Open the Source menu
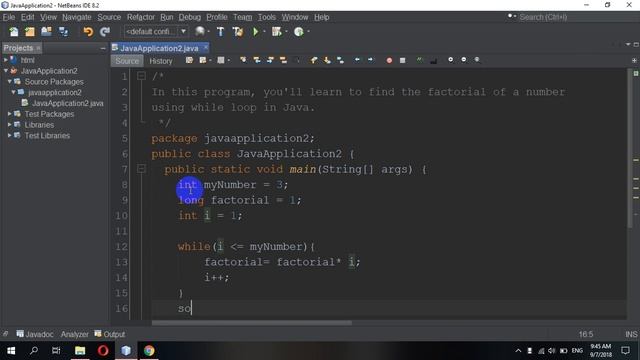This screenshot has height=360, width=640. (x=109, y=17)
